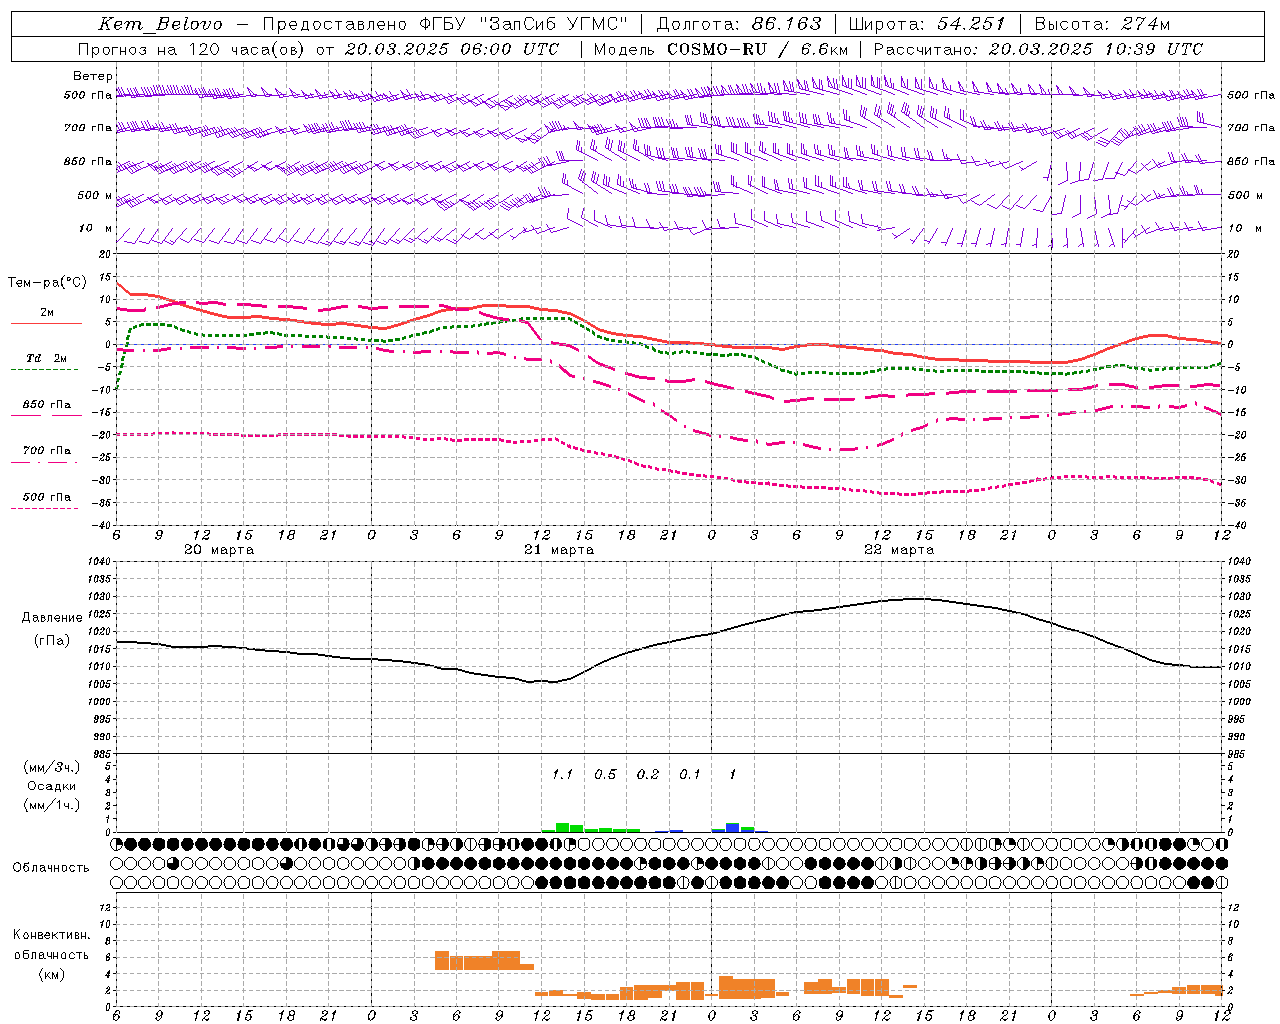Select the (мм/3ч.) precipitation unit label
1280x1024 pixels.
coord(51,767)
